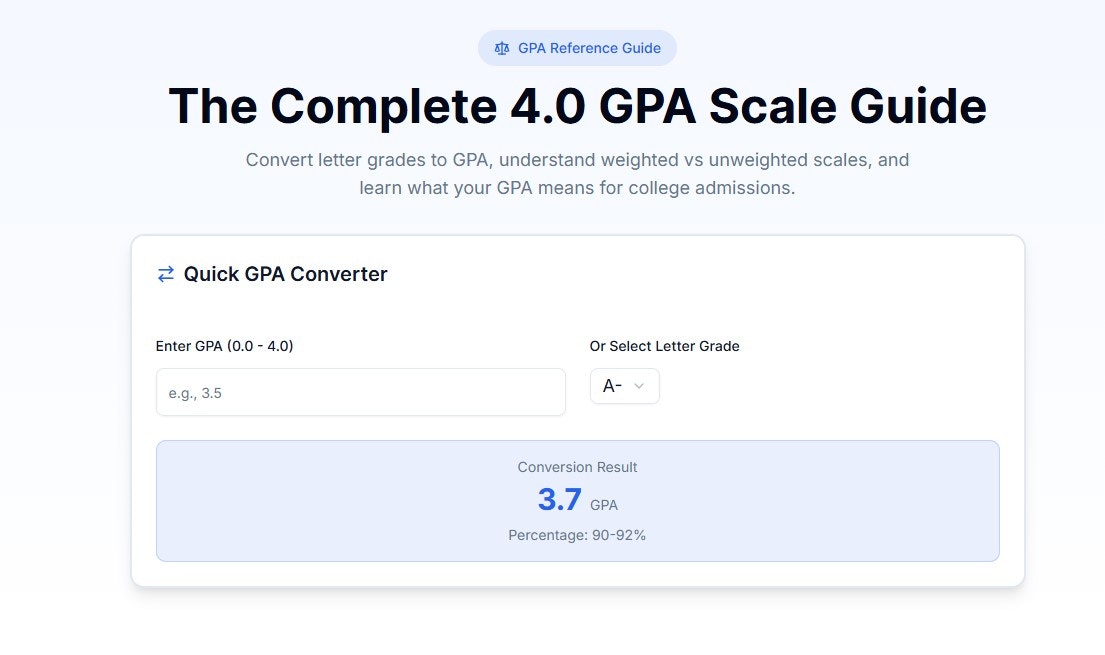The height and width of the screenshot is (655, 1105).
Task: Click the Conversion Result heading label
Action: [577, 467]
